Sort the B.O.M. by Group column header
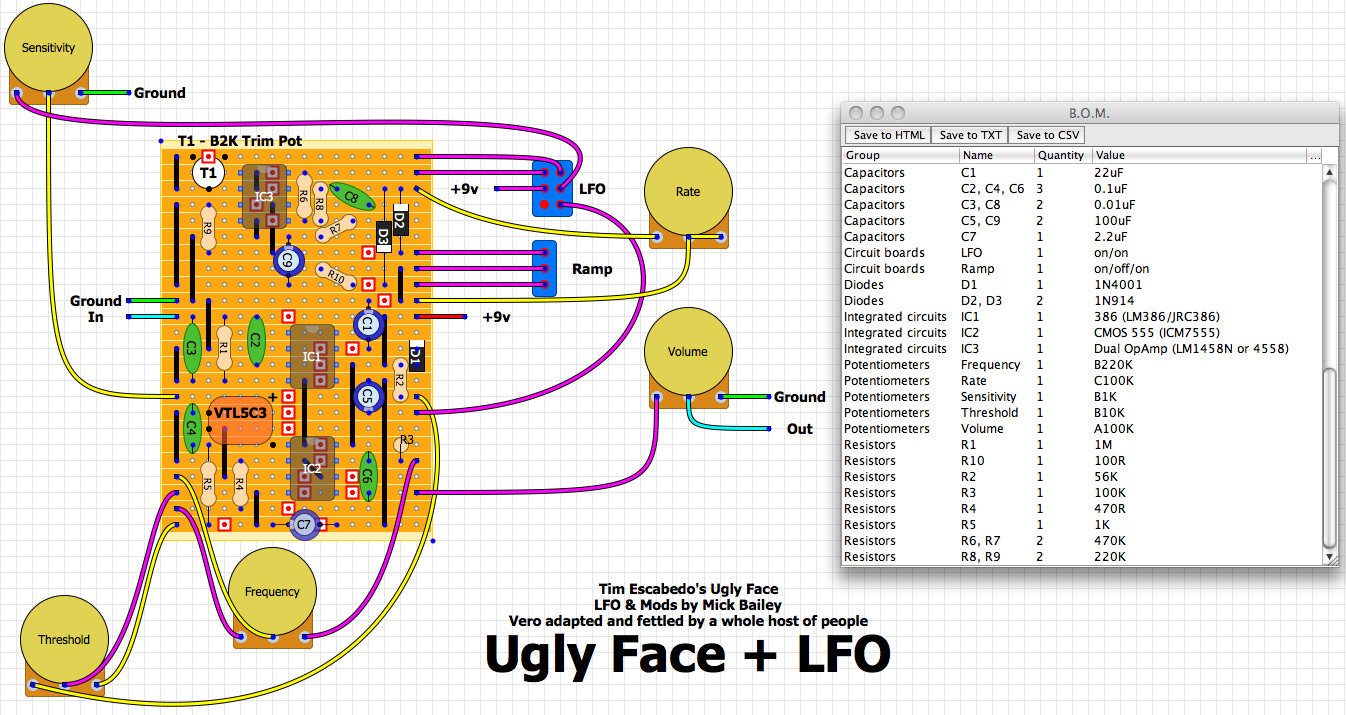The width and height of the screenshot is (1346, 715). click(x=900, y=156)
